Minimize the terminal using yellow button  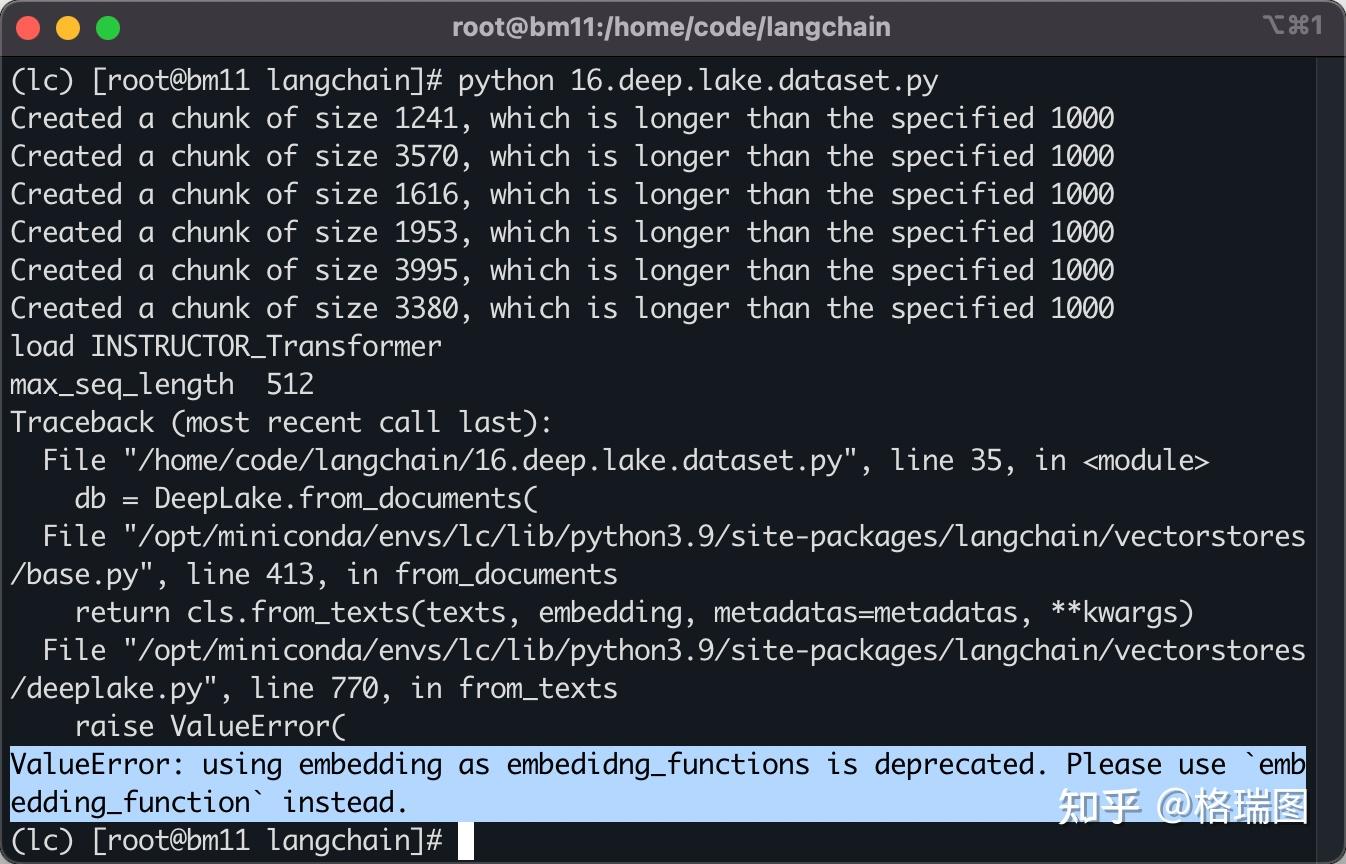point(68,28)
